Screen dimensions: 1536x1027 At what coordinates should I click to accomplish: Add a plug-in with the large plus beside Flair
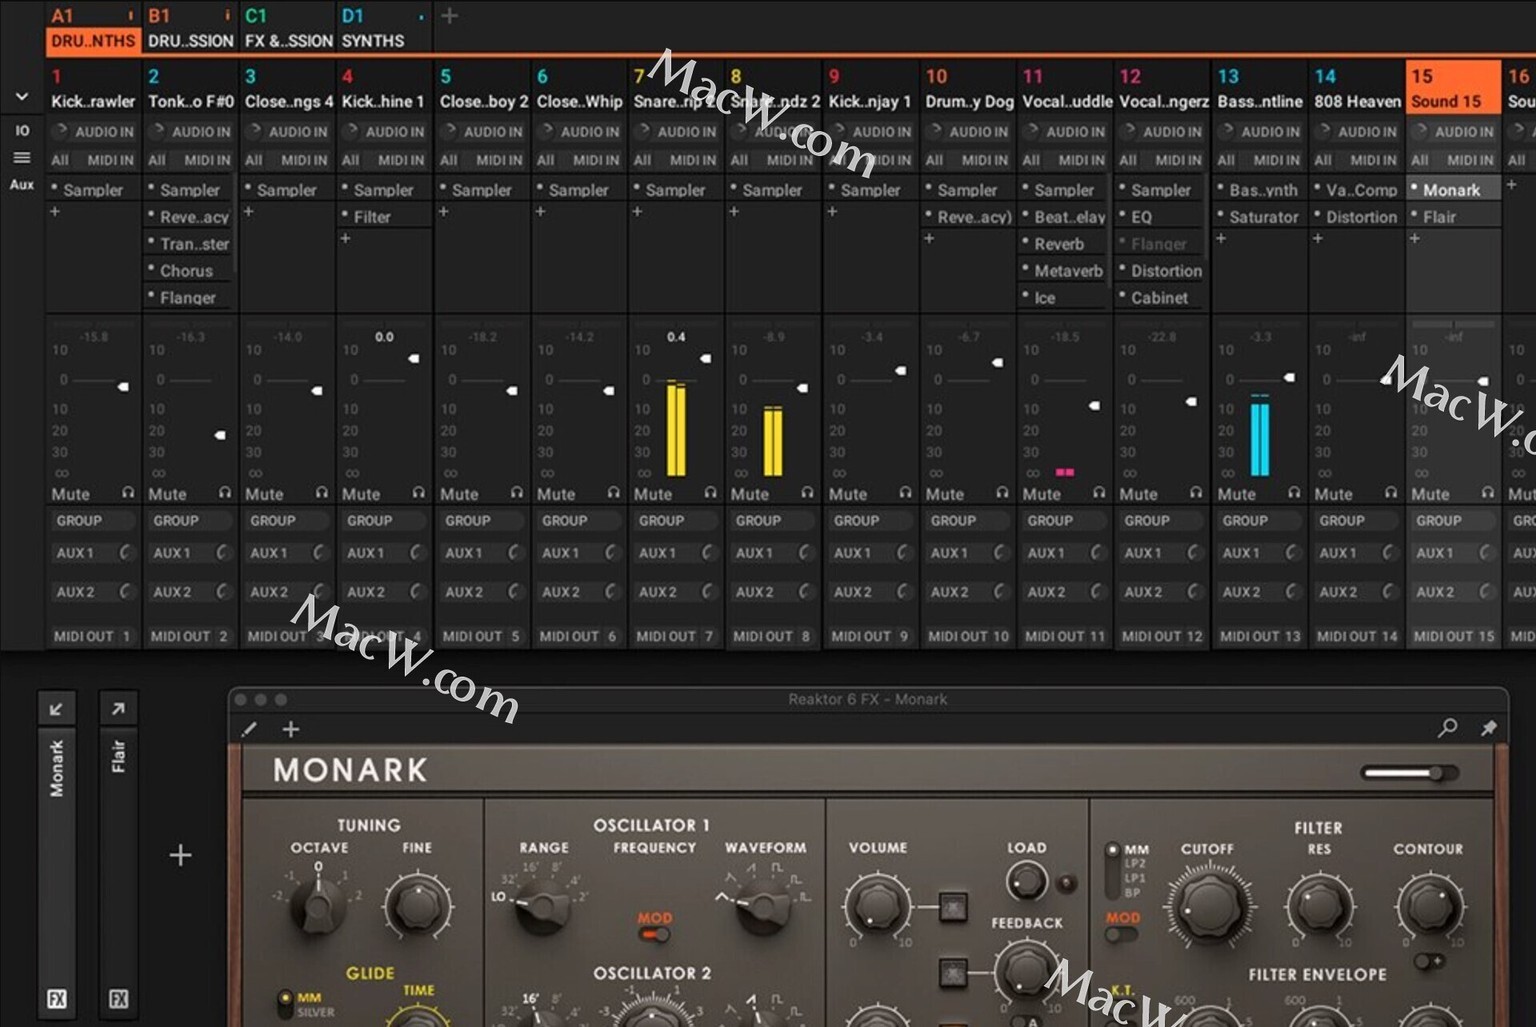(180, 855)
